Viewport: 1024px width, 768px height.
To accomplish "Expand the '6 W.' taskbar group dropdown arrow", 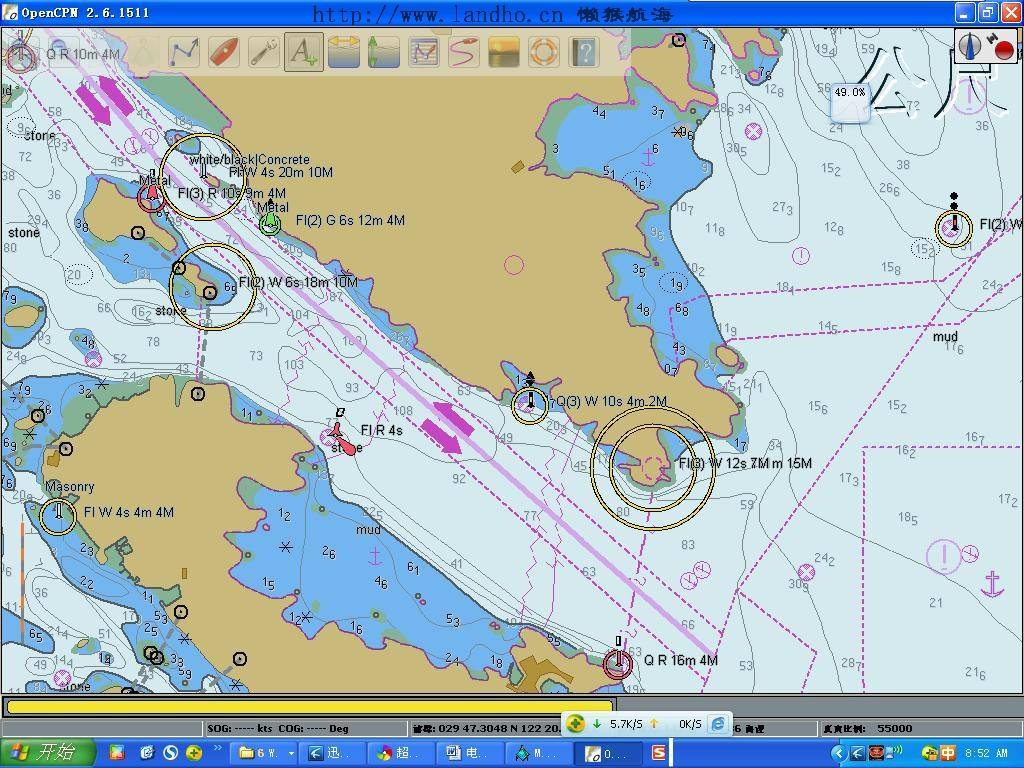I will [x=291, y=753].
